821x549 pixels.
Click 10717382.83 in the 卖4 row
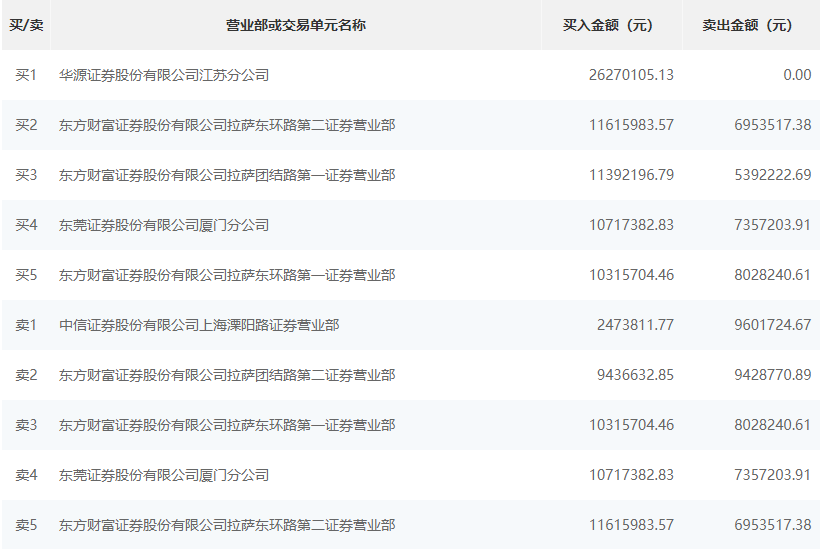coord(631,475)
